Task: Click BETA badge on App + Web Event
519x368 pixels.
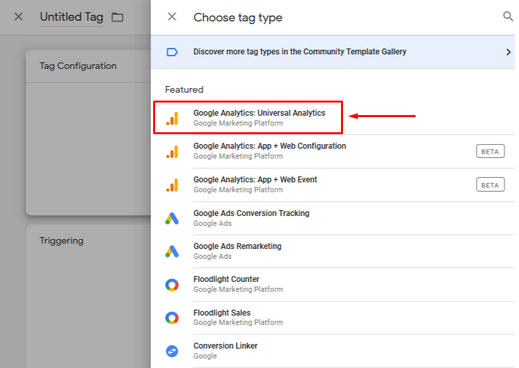Action: pyautogui.click(x=490, y=185)
